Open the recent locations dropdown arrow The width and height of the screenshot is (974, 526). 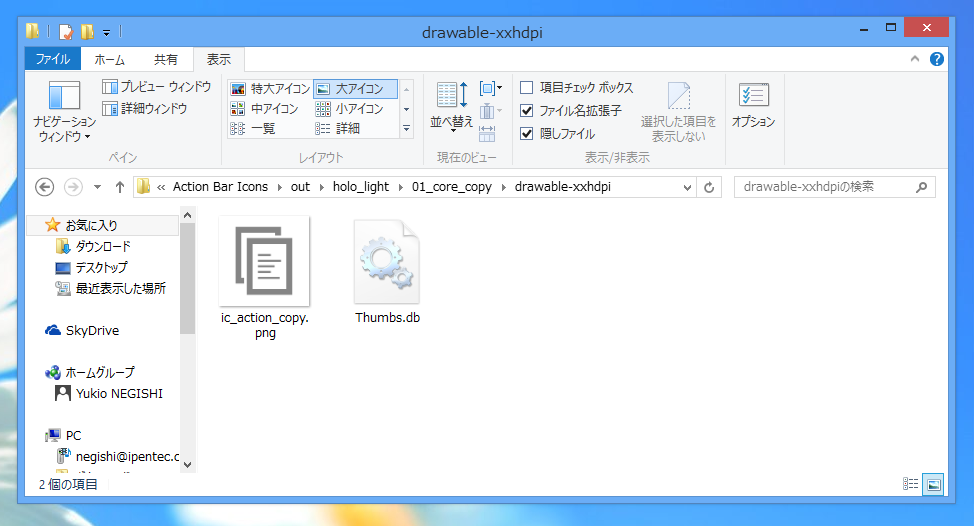click(98, 187)
